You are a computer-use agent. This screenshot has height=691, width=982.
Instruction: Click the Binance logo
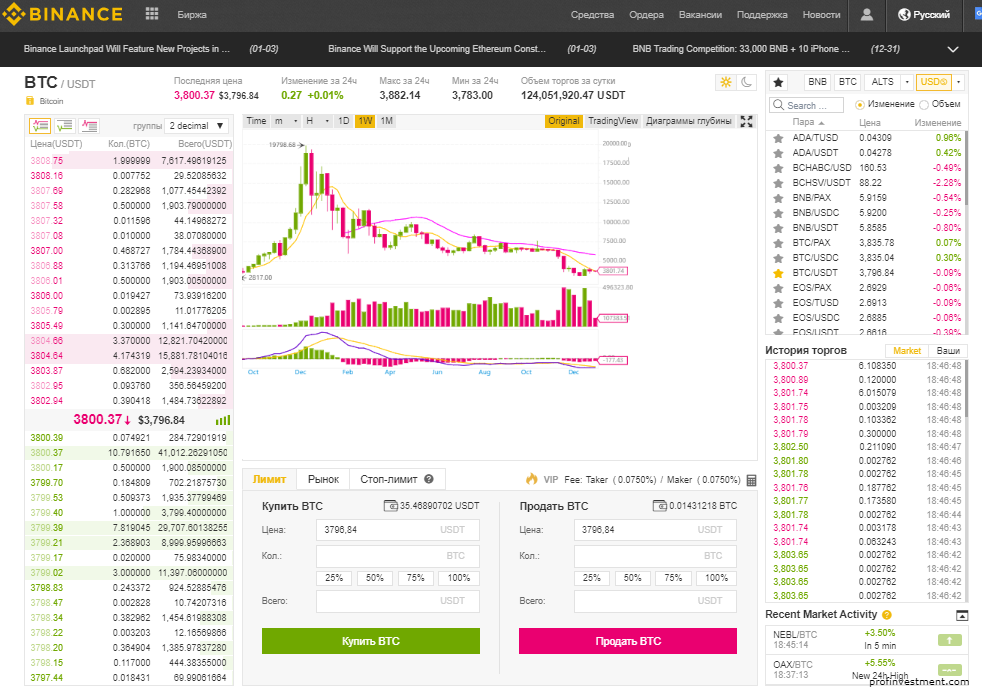(x=63, y=14)
